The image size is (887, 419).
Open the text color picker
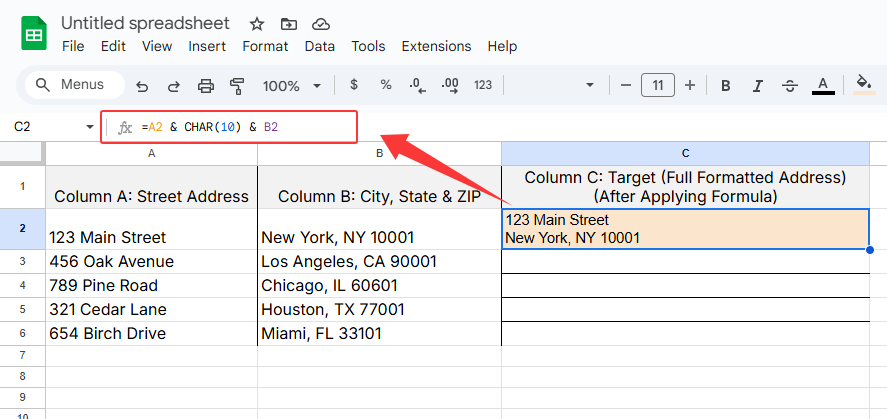click(x=823, y=86)
